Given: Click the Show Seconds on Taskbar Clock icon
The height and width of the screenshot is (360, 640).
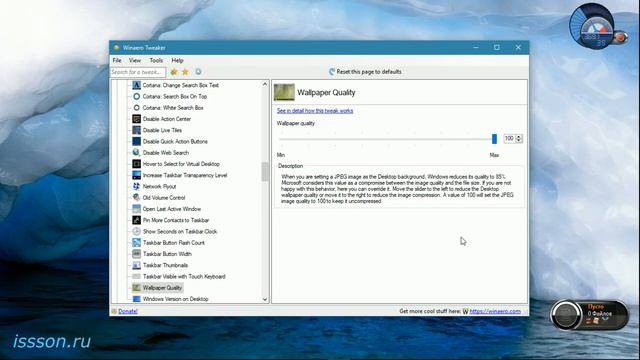Looking at the screenshot, I should 136,231.
